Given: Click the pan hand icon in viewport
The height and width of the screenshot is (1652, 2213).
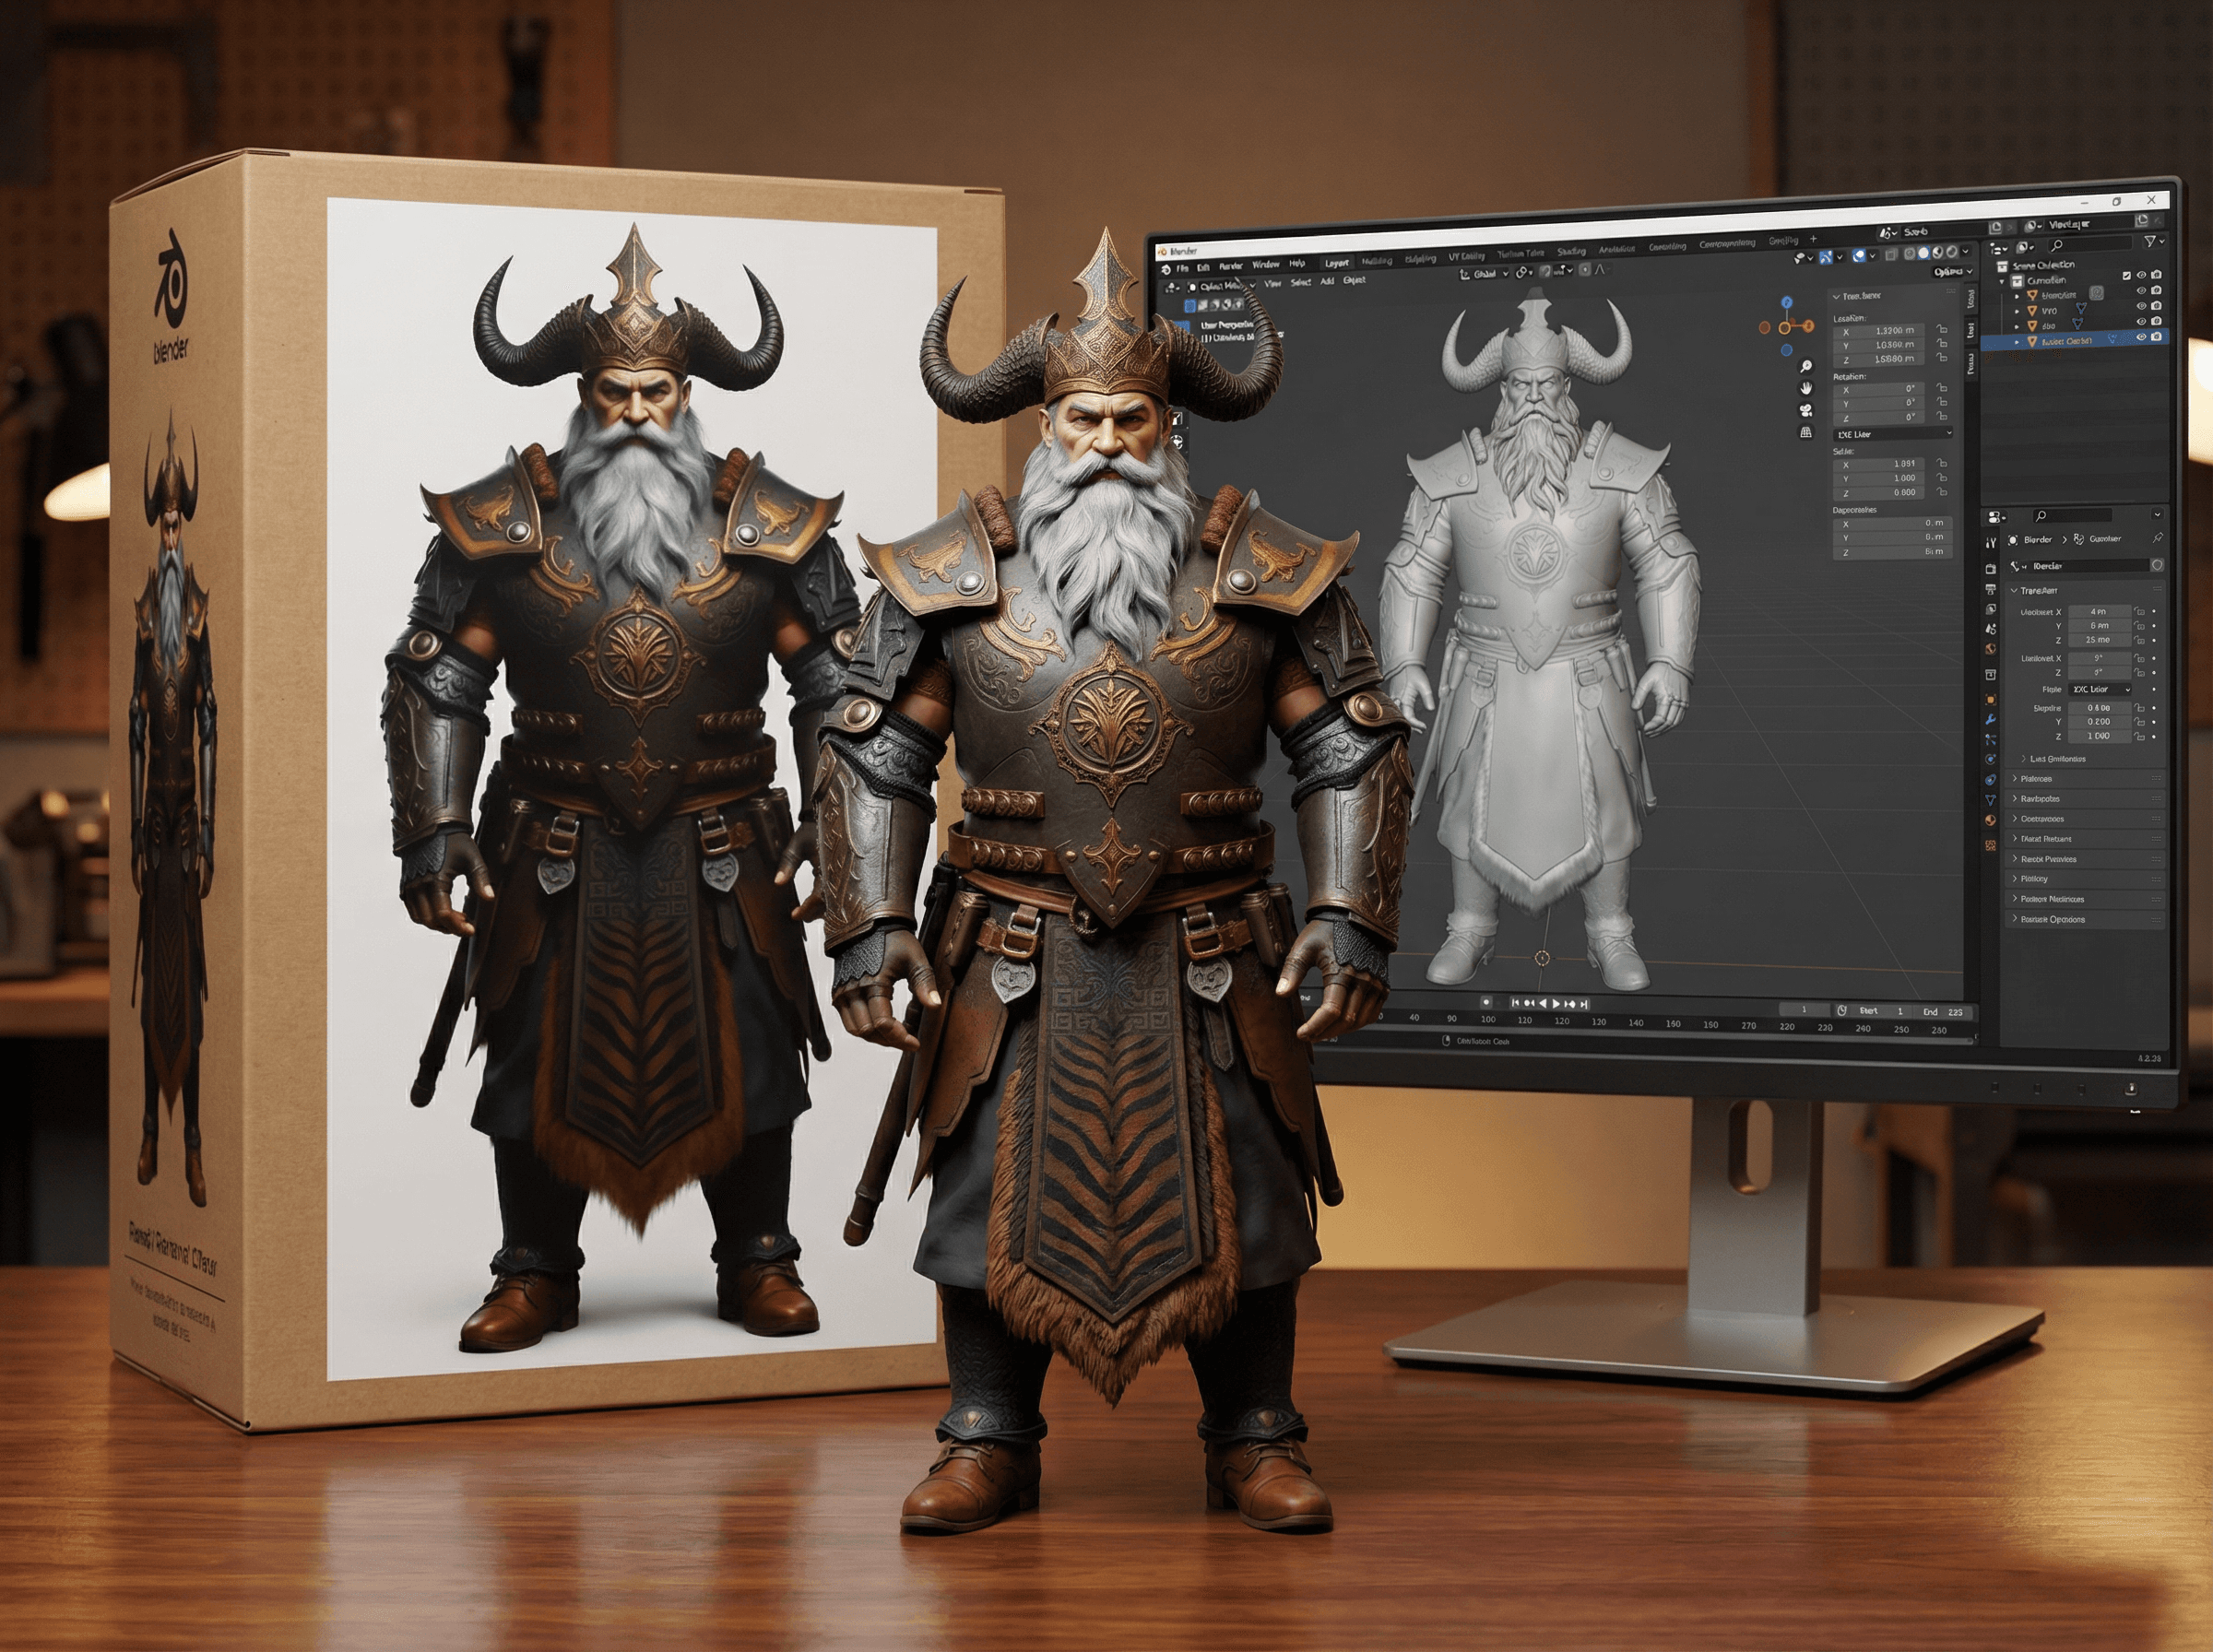Looking at the screenshot, I should click(1806, 388).
